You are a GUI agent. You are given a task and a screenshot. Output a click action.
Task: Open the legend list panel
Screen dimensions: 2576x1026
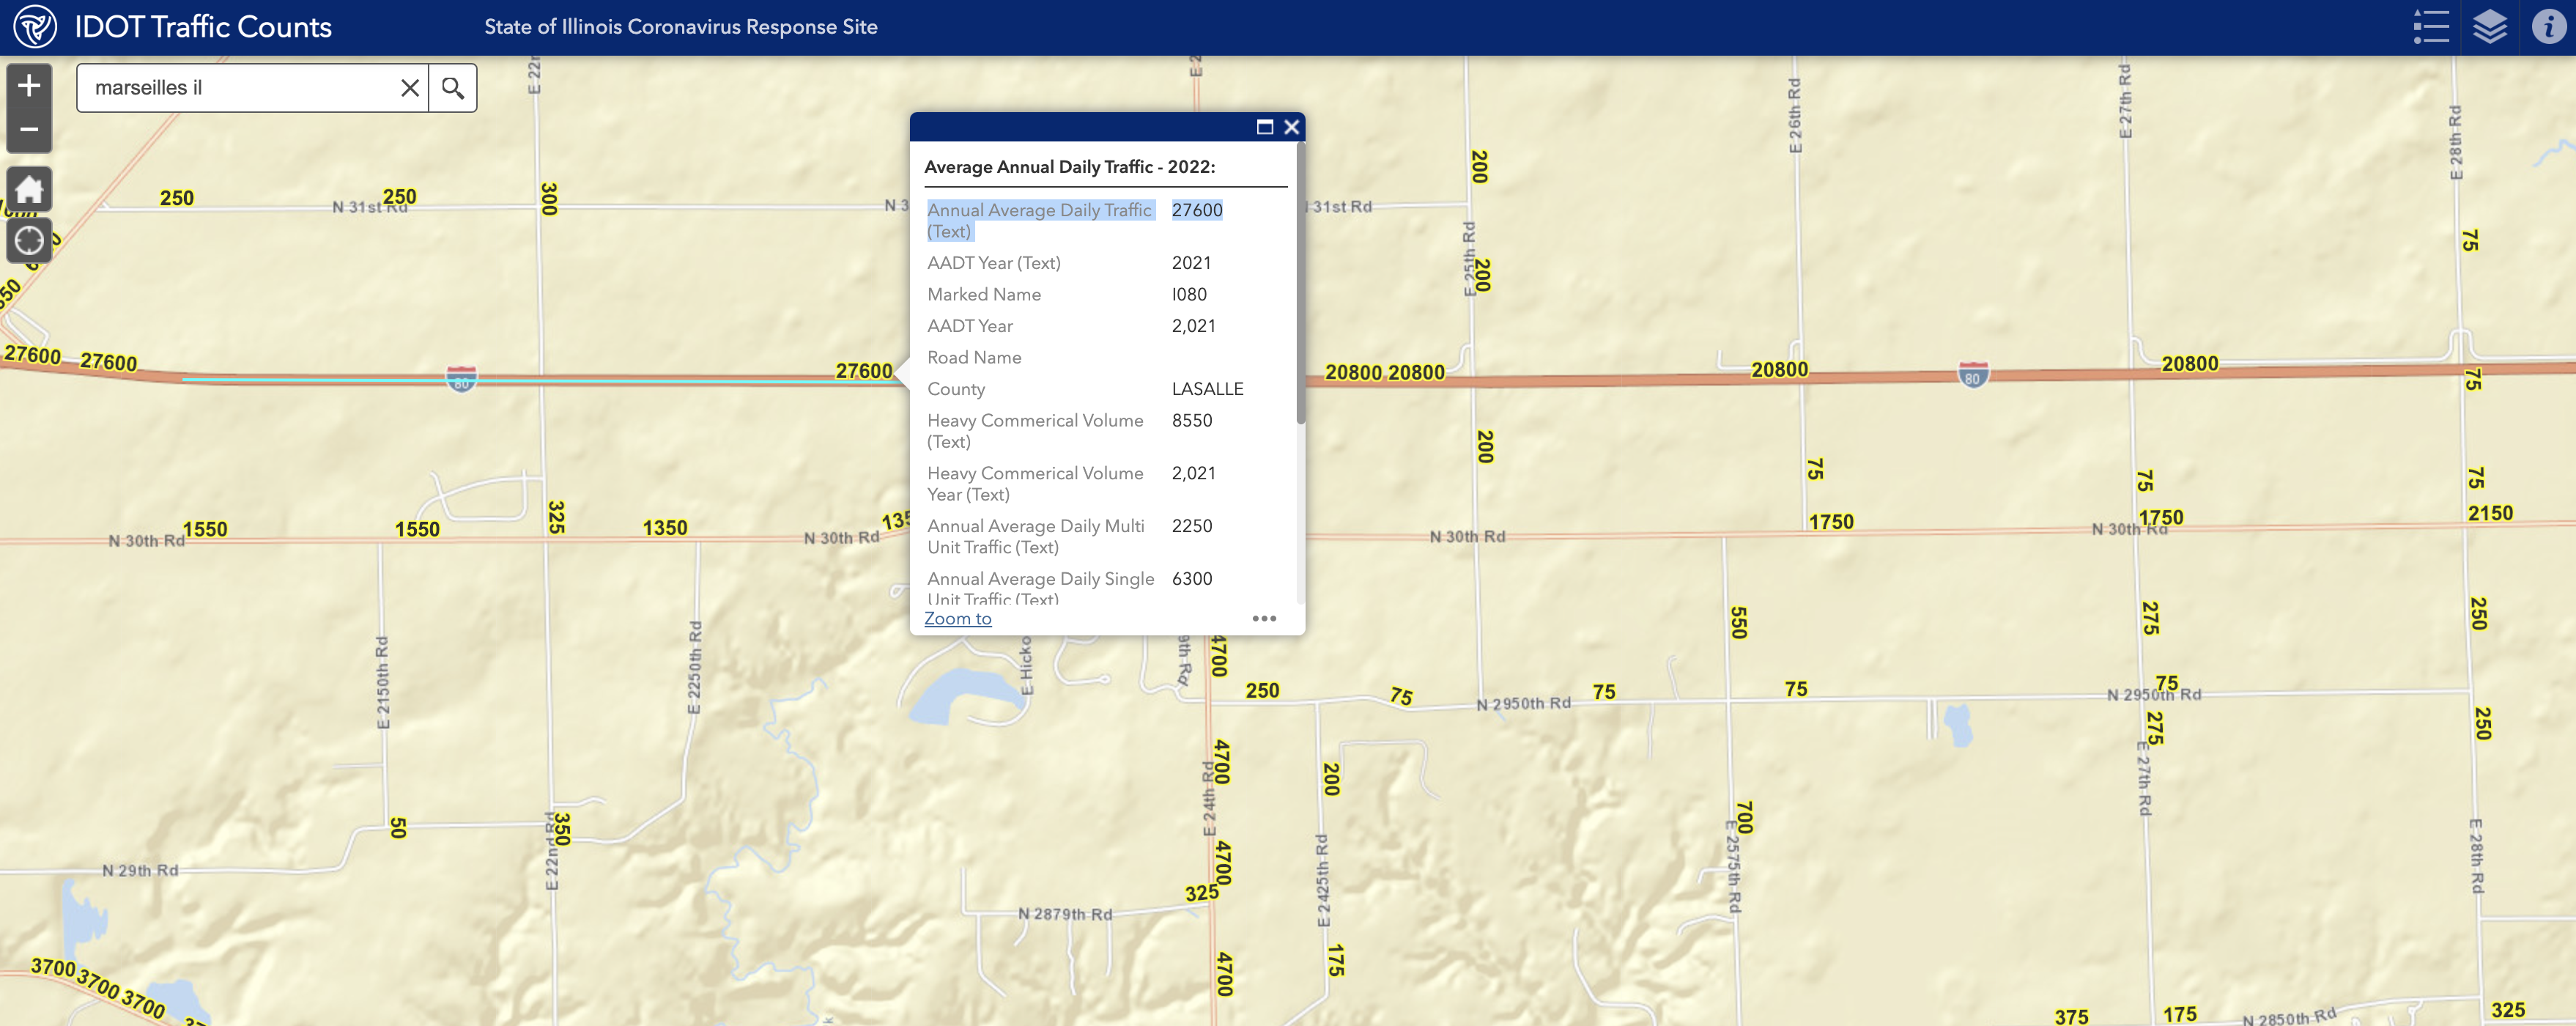coord(2430,27)
